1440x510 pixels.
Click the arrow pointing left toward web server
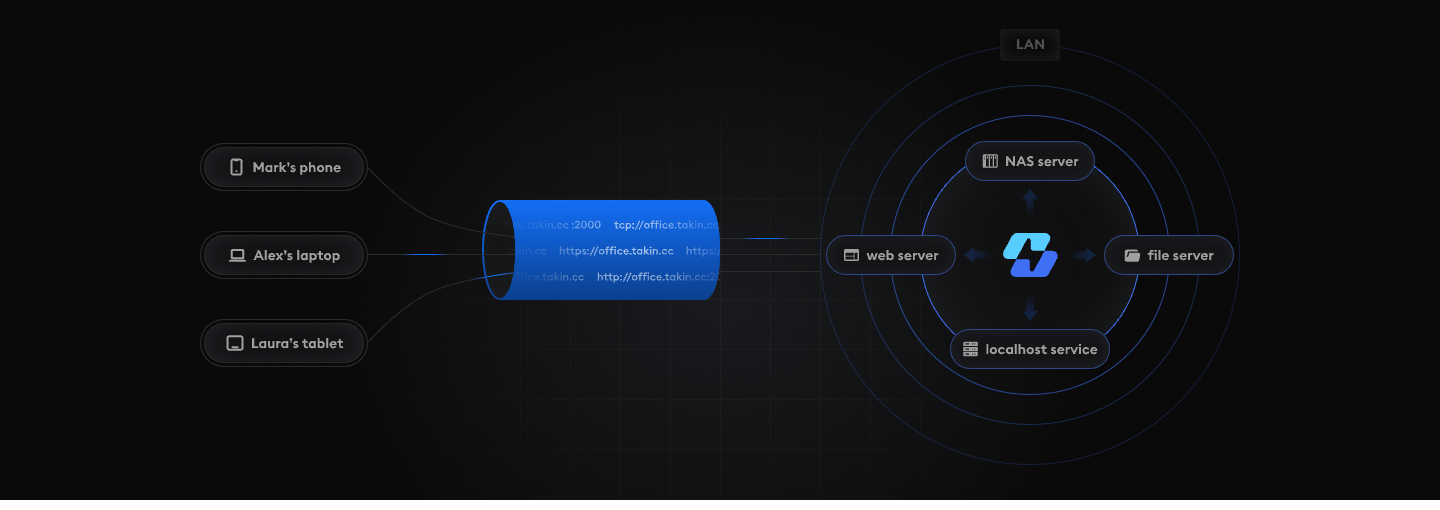975,255
